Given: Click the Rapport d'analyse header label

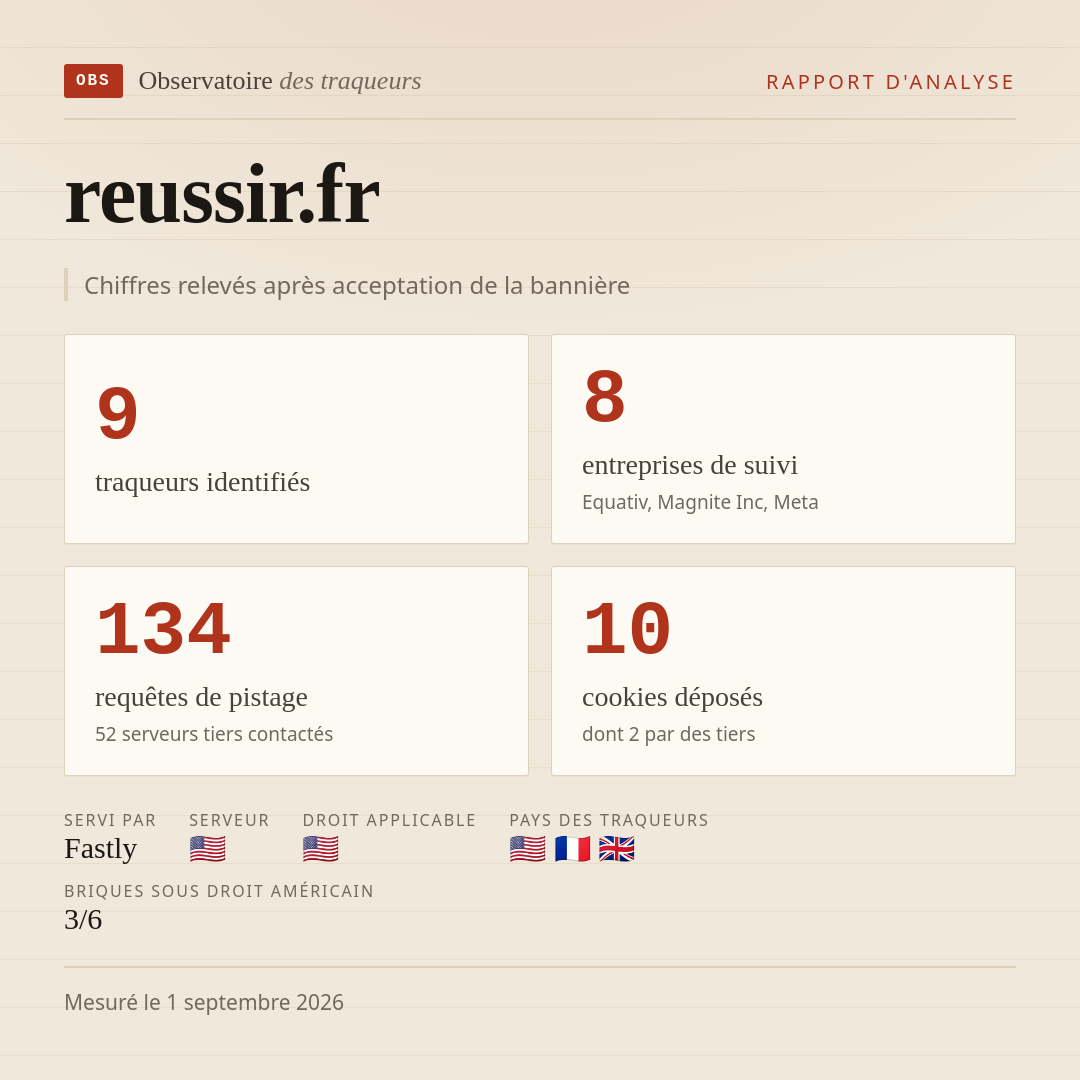Looking at the screenshot, I should click(891, 82).
